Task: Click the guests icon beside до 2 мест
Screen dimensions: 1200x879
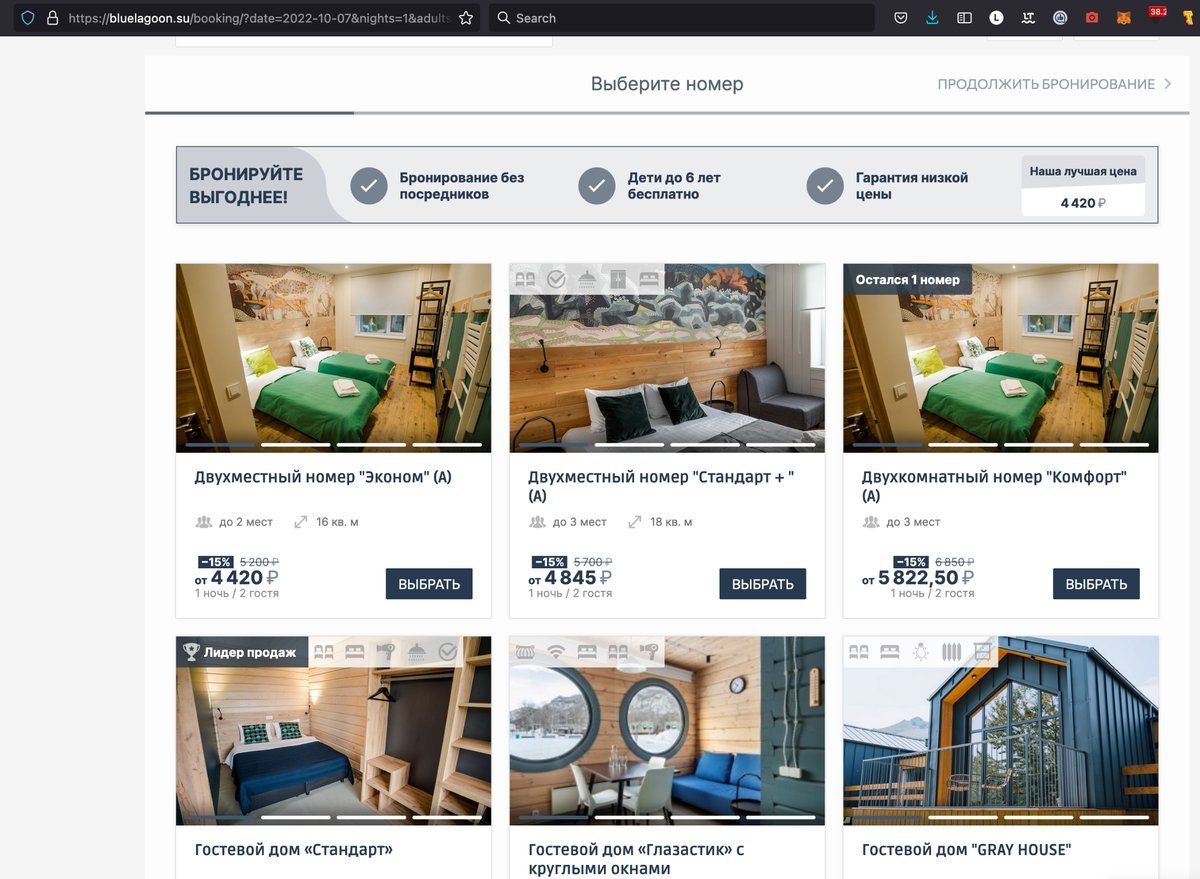Action: [204, 522]
